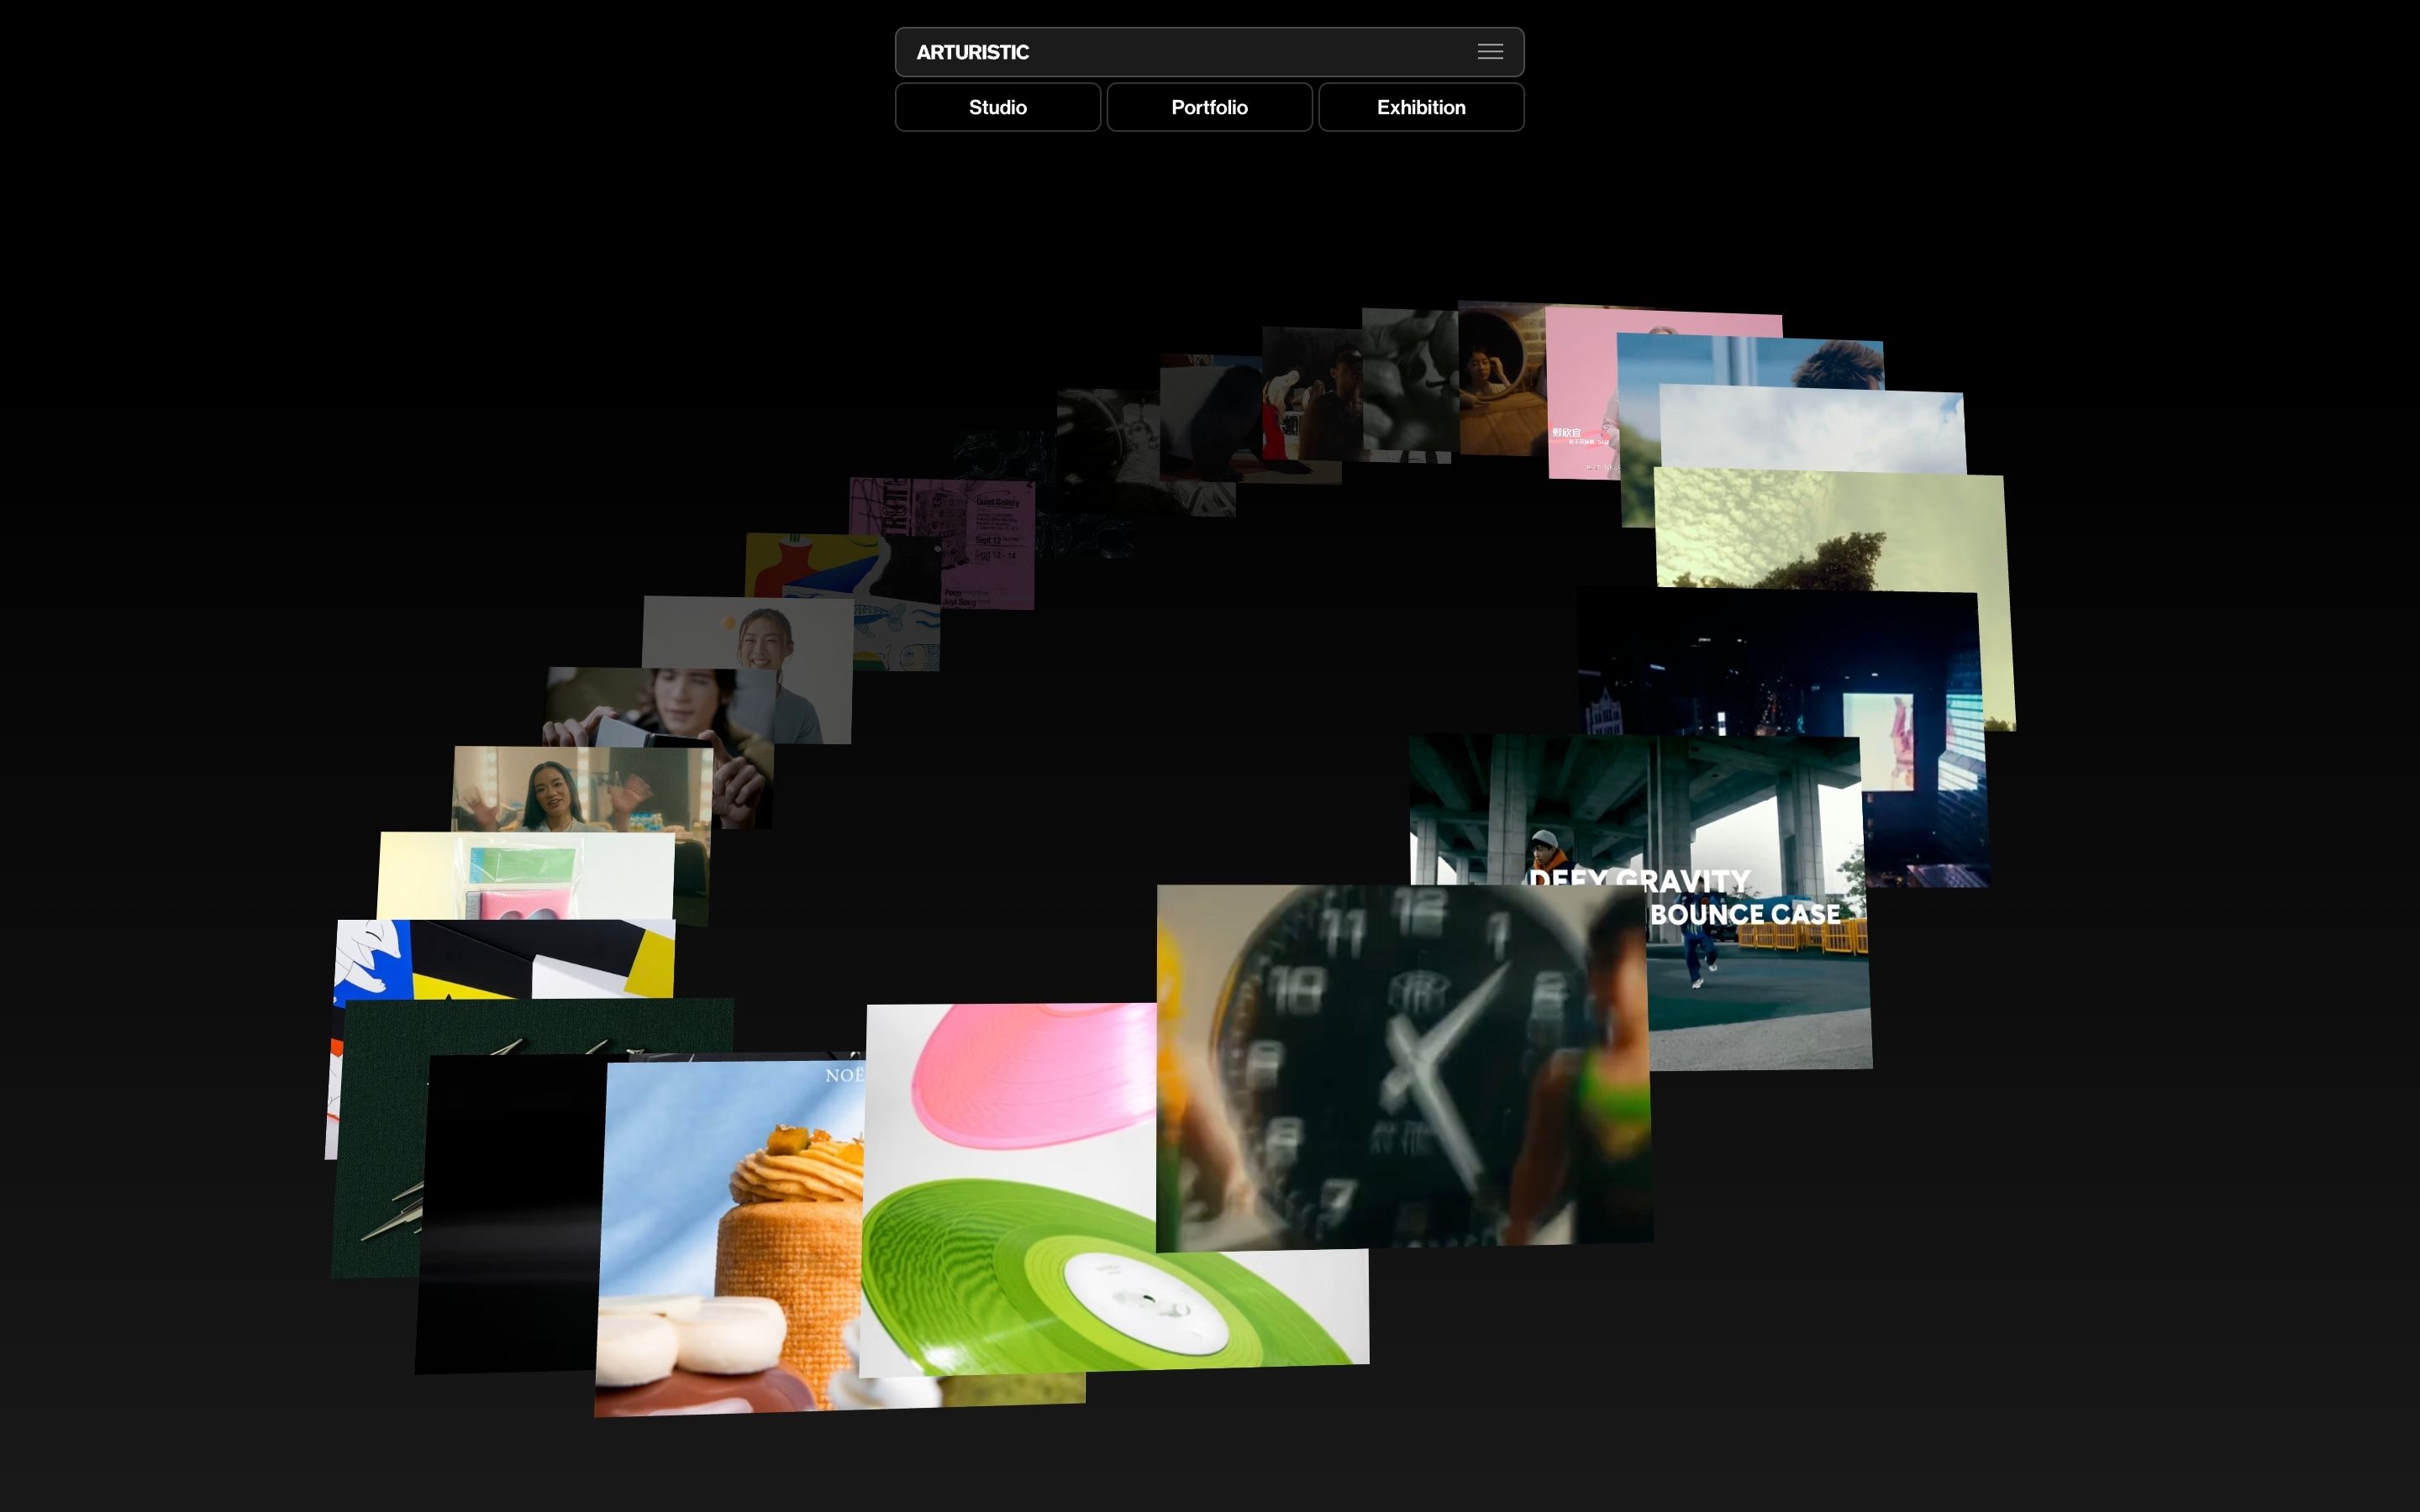Open the pink background poster thumbnail

coord(1580,400)
